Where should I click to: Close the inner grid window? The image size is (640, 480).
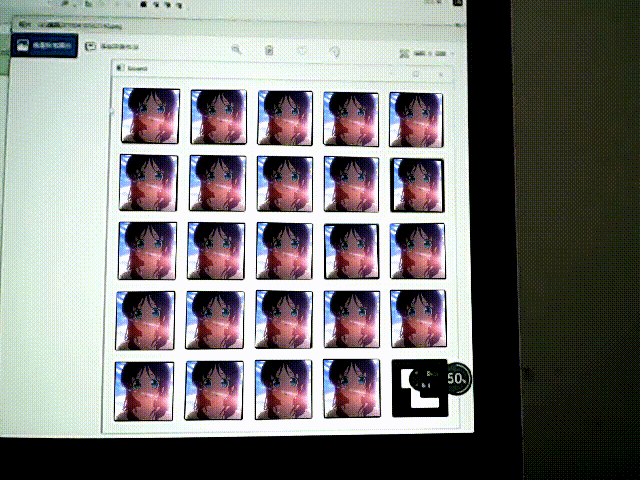pyautogui.click(x=441, y=75)
